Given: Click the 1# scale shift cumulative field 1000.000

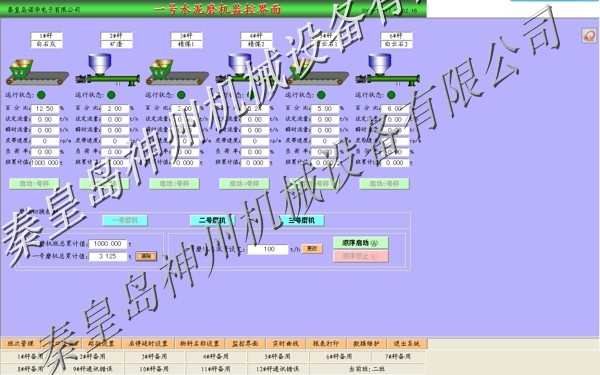Looking at the screenshot, I should [x=45, y=163].
